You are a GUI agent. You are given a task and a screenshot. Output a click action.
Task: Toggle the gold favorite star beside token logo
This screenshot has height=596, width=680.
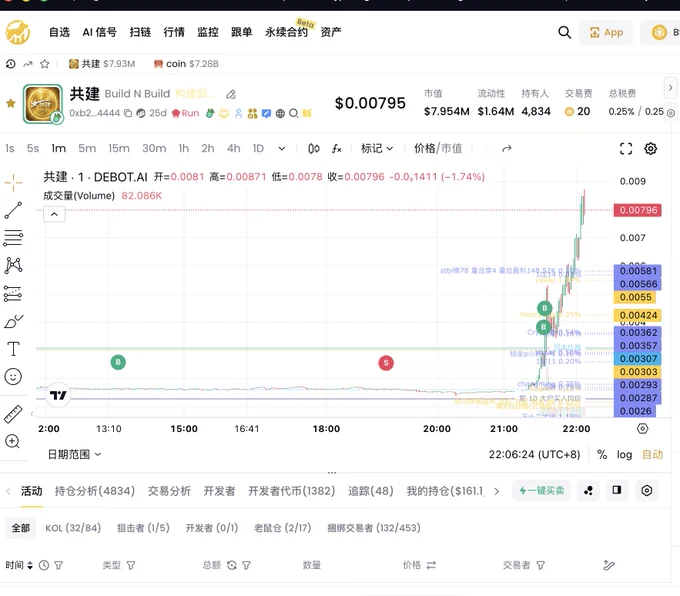(11, 103)
